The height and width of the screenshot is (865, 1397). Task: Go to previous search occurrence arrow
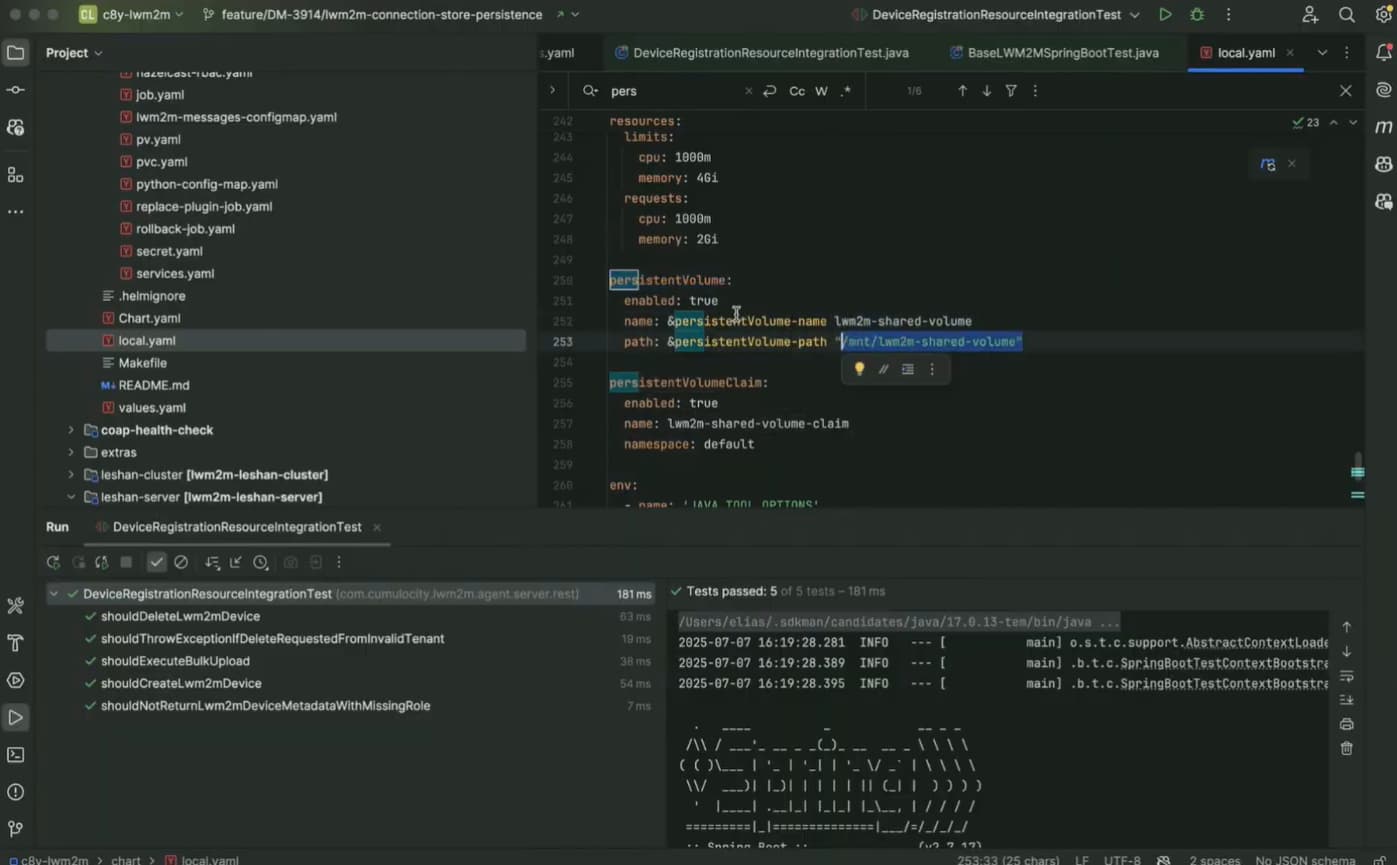[962, 91]
